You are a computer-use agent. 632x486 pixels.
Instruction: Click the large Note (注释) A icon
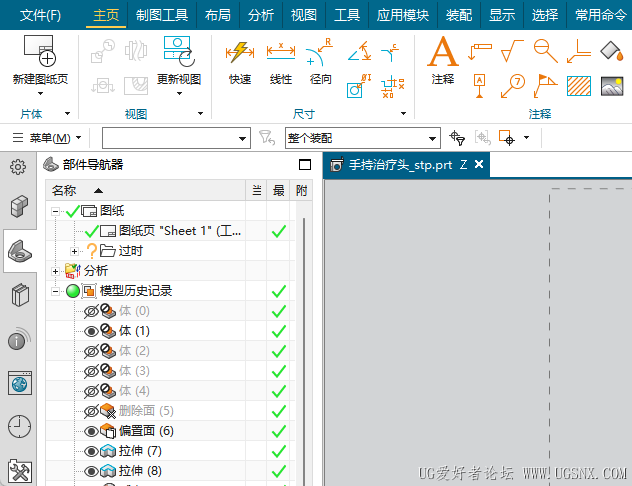click(443, 51)
